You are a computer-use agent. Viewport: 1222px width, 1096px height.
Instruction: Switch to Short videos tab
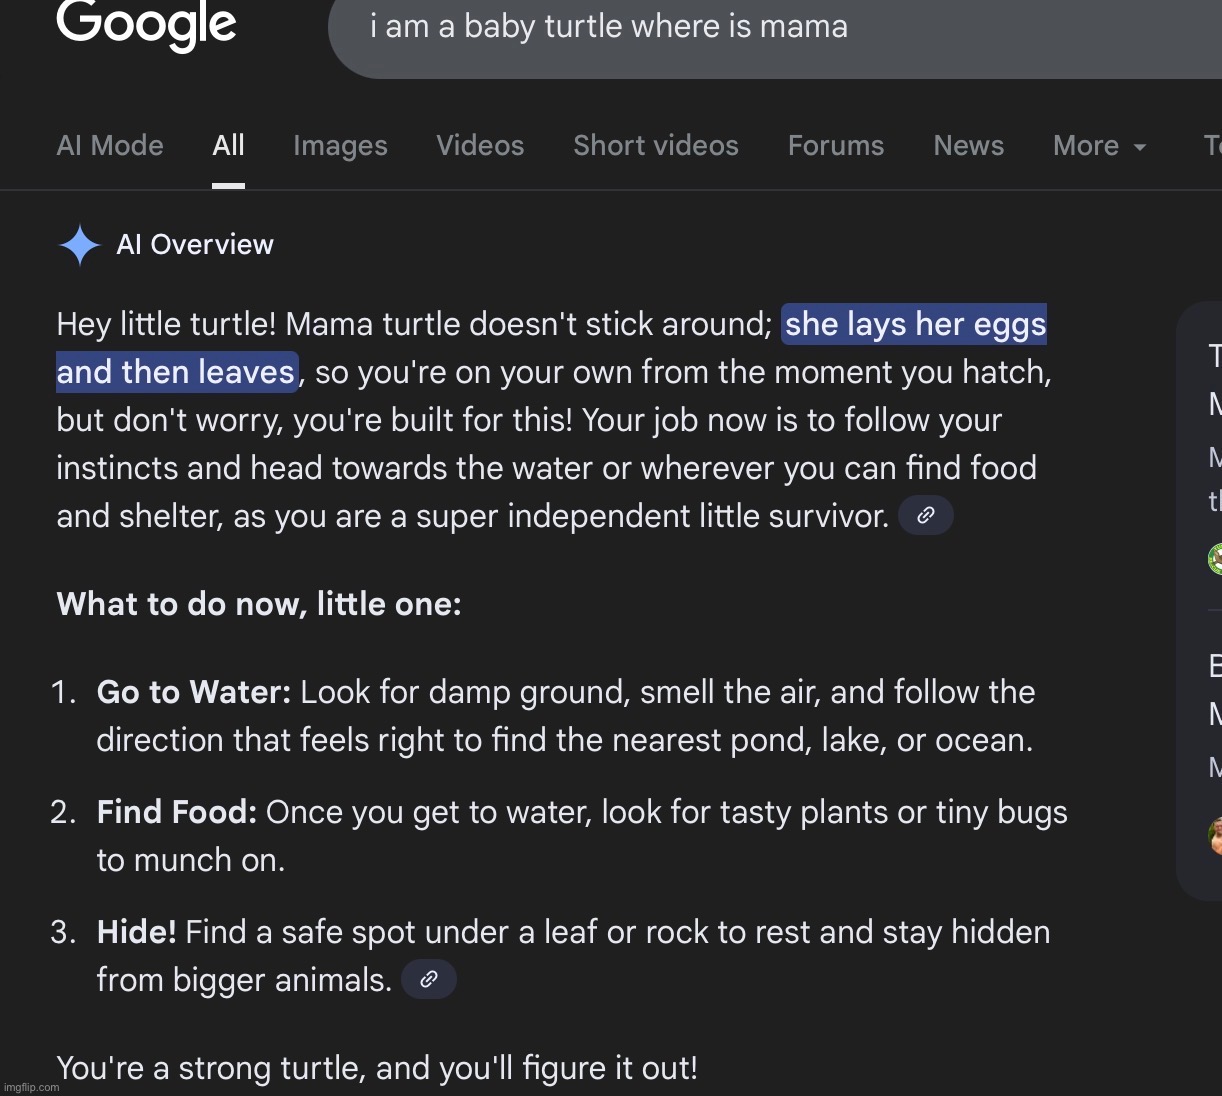(656, 146)
